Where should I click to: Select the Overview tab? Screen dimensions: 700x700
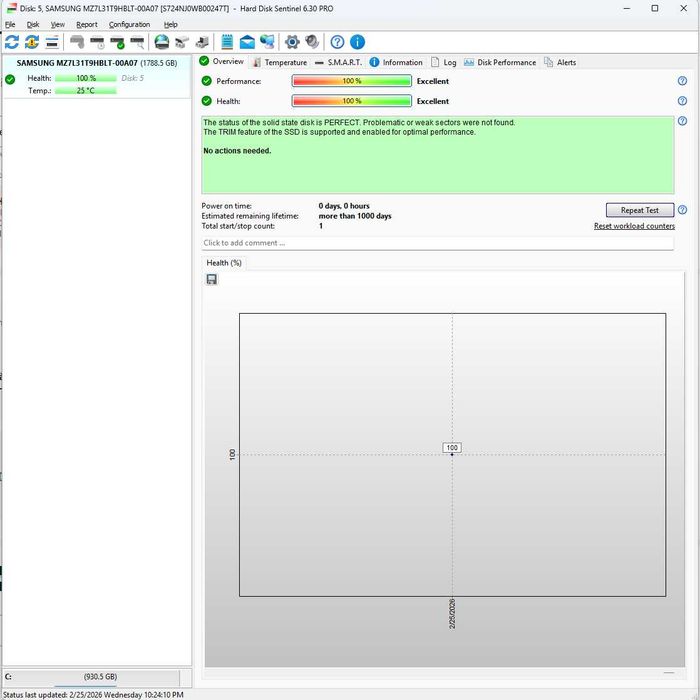click(x=222, y=62)
